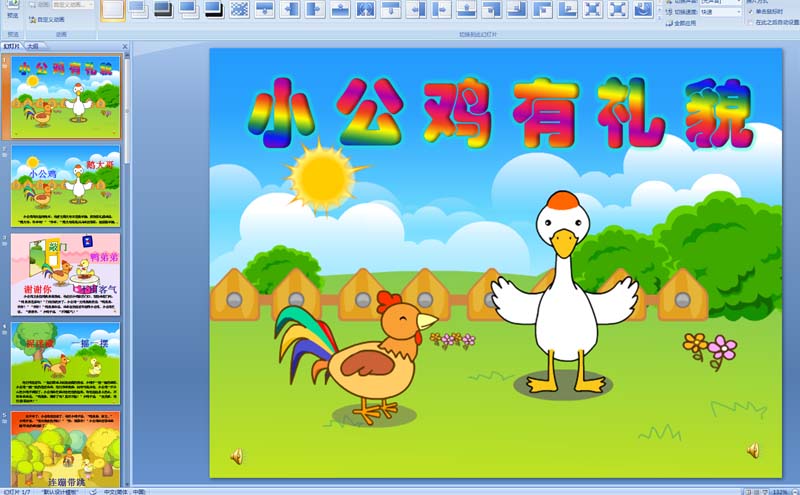Select slide 2 thumbnail in slide panel
The width and height of the screenshot is (800, 495).
[65, 186]
